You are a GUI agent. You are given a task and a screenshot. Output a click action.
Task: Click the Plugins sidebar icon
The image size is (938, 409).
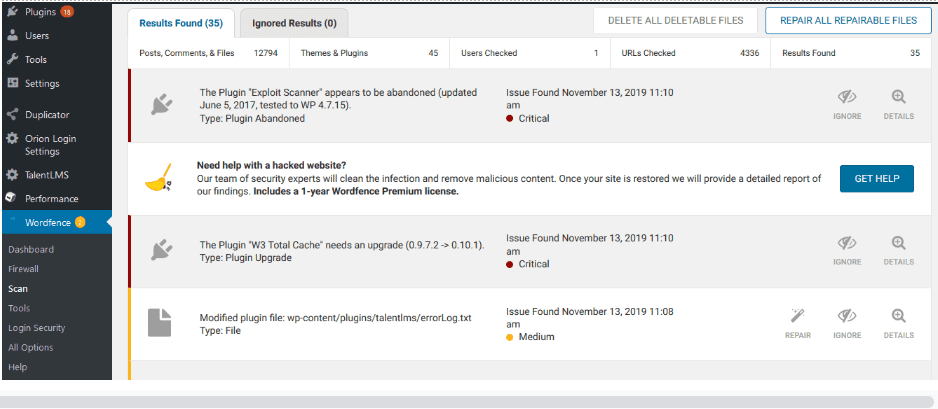pyautogui.click(x=12, y=11)
